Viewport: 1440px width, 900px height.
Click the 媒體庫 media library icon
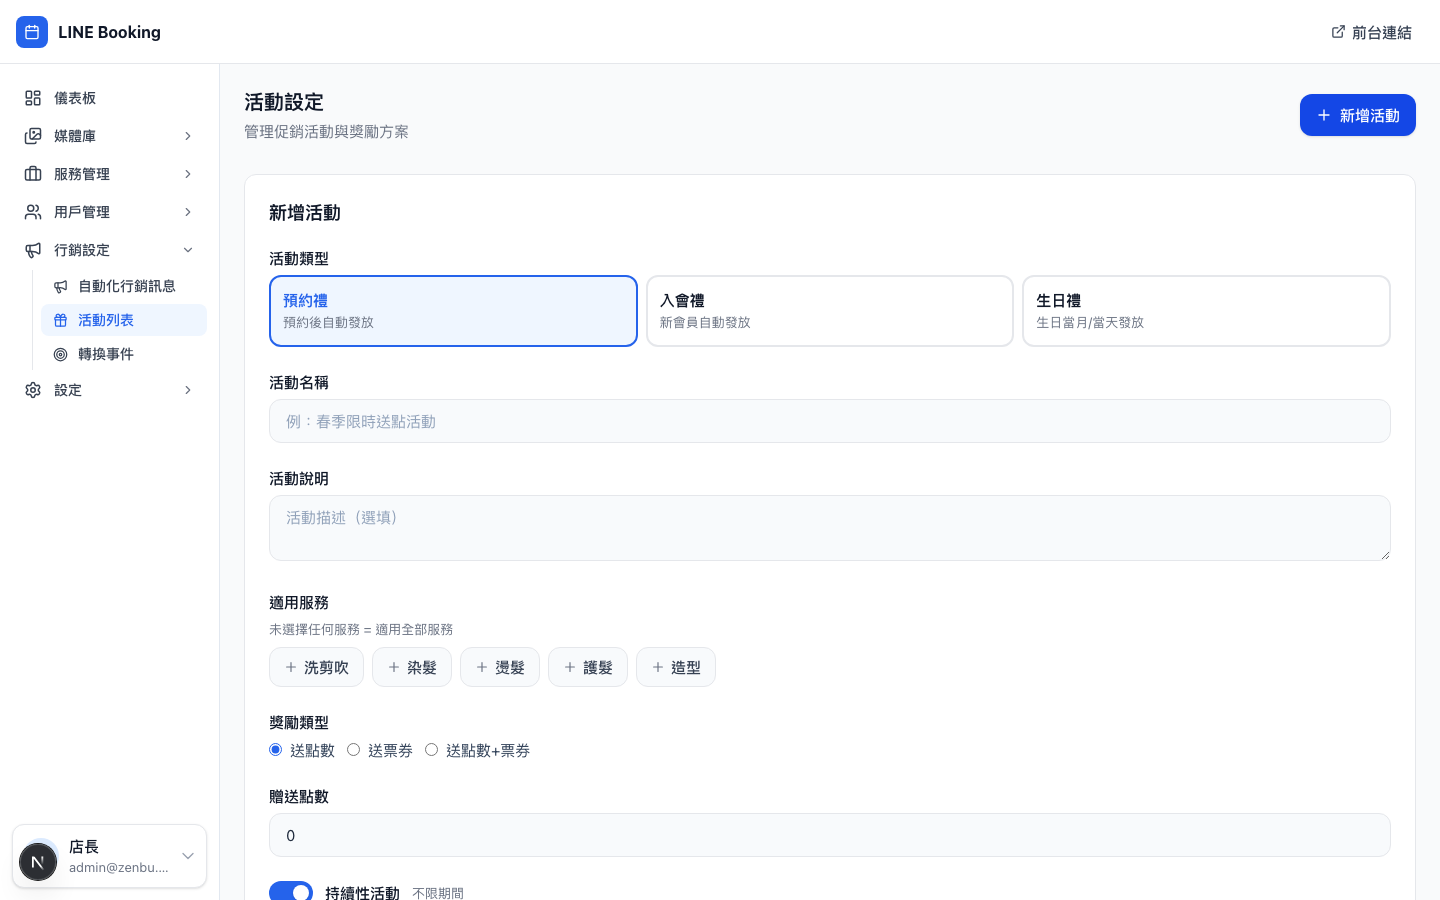coord(32,136)
